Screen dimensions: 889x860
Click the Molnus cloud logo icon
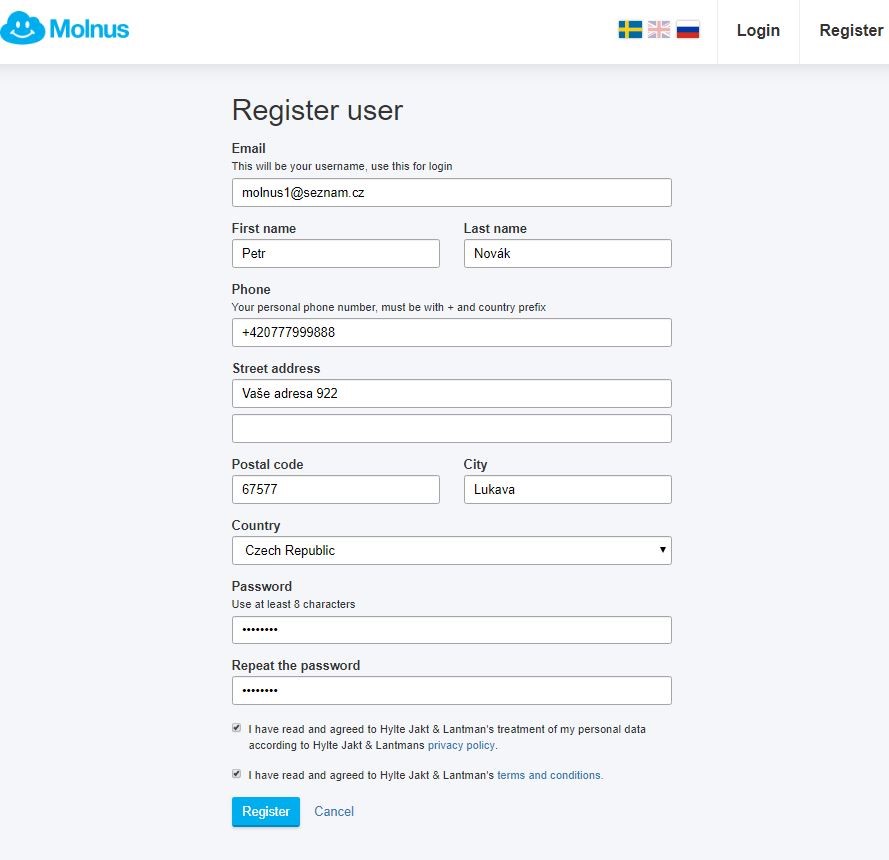pos(23,28)
